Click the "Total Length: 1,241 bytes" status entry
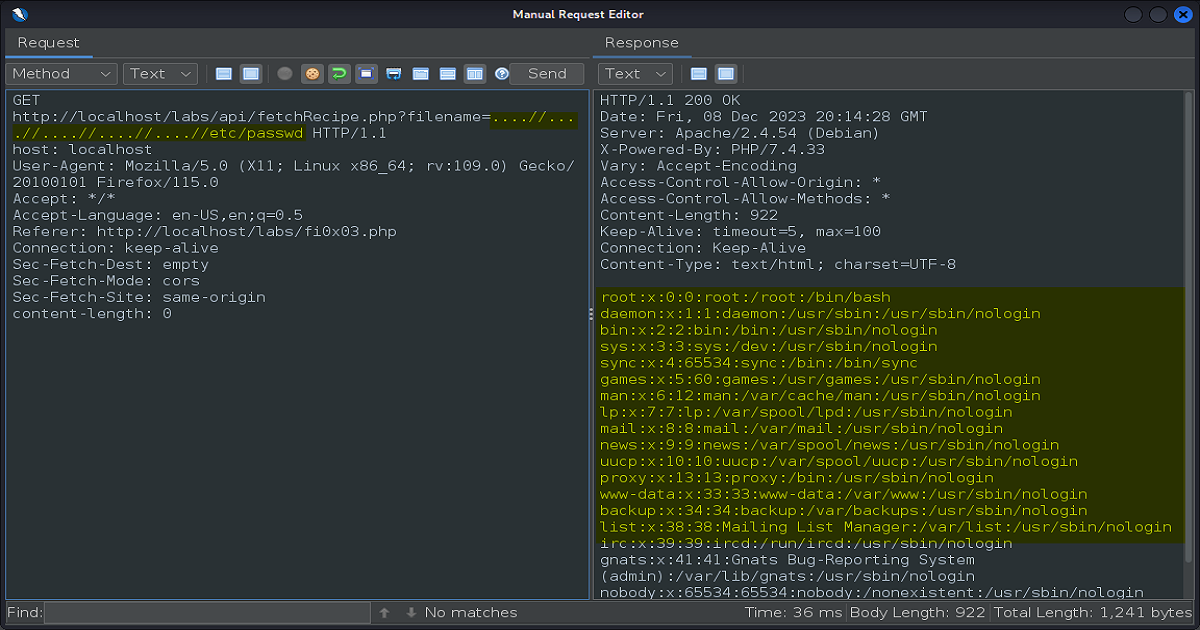Screen dimensions: 1200x630 [1093, 612]
